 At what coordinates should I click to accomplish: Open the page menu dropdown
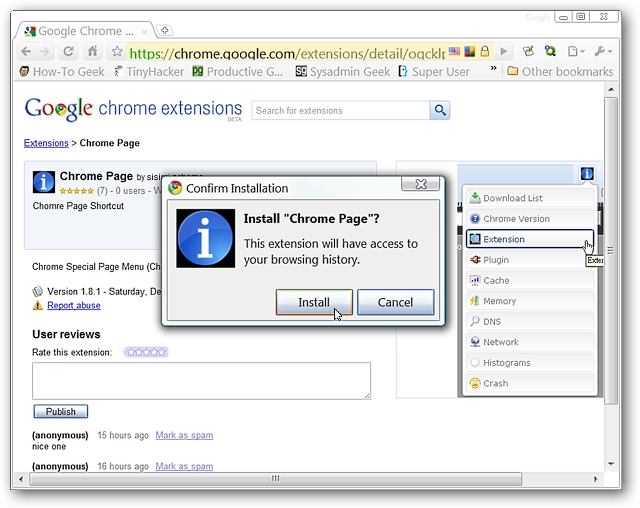(x=576, y=51)
